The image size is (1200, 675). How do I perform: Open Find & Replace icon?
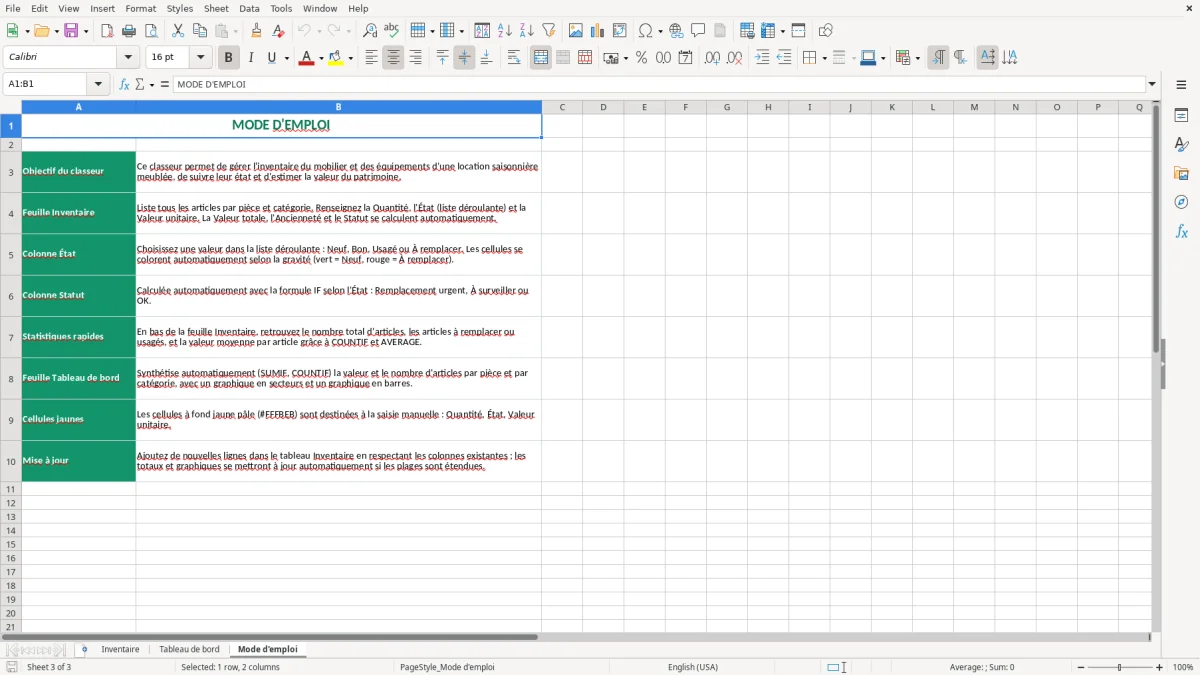point(370,31)
